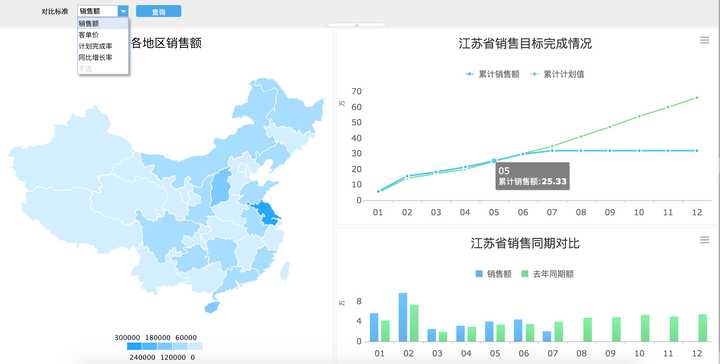
Task: Click the Hainan island on the map
Action: click(x=212, y=307)
